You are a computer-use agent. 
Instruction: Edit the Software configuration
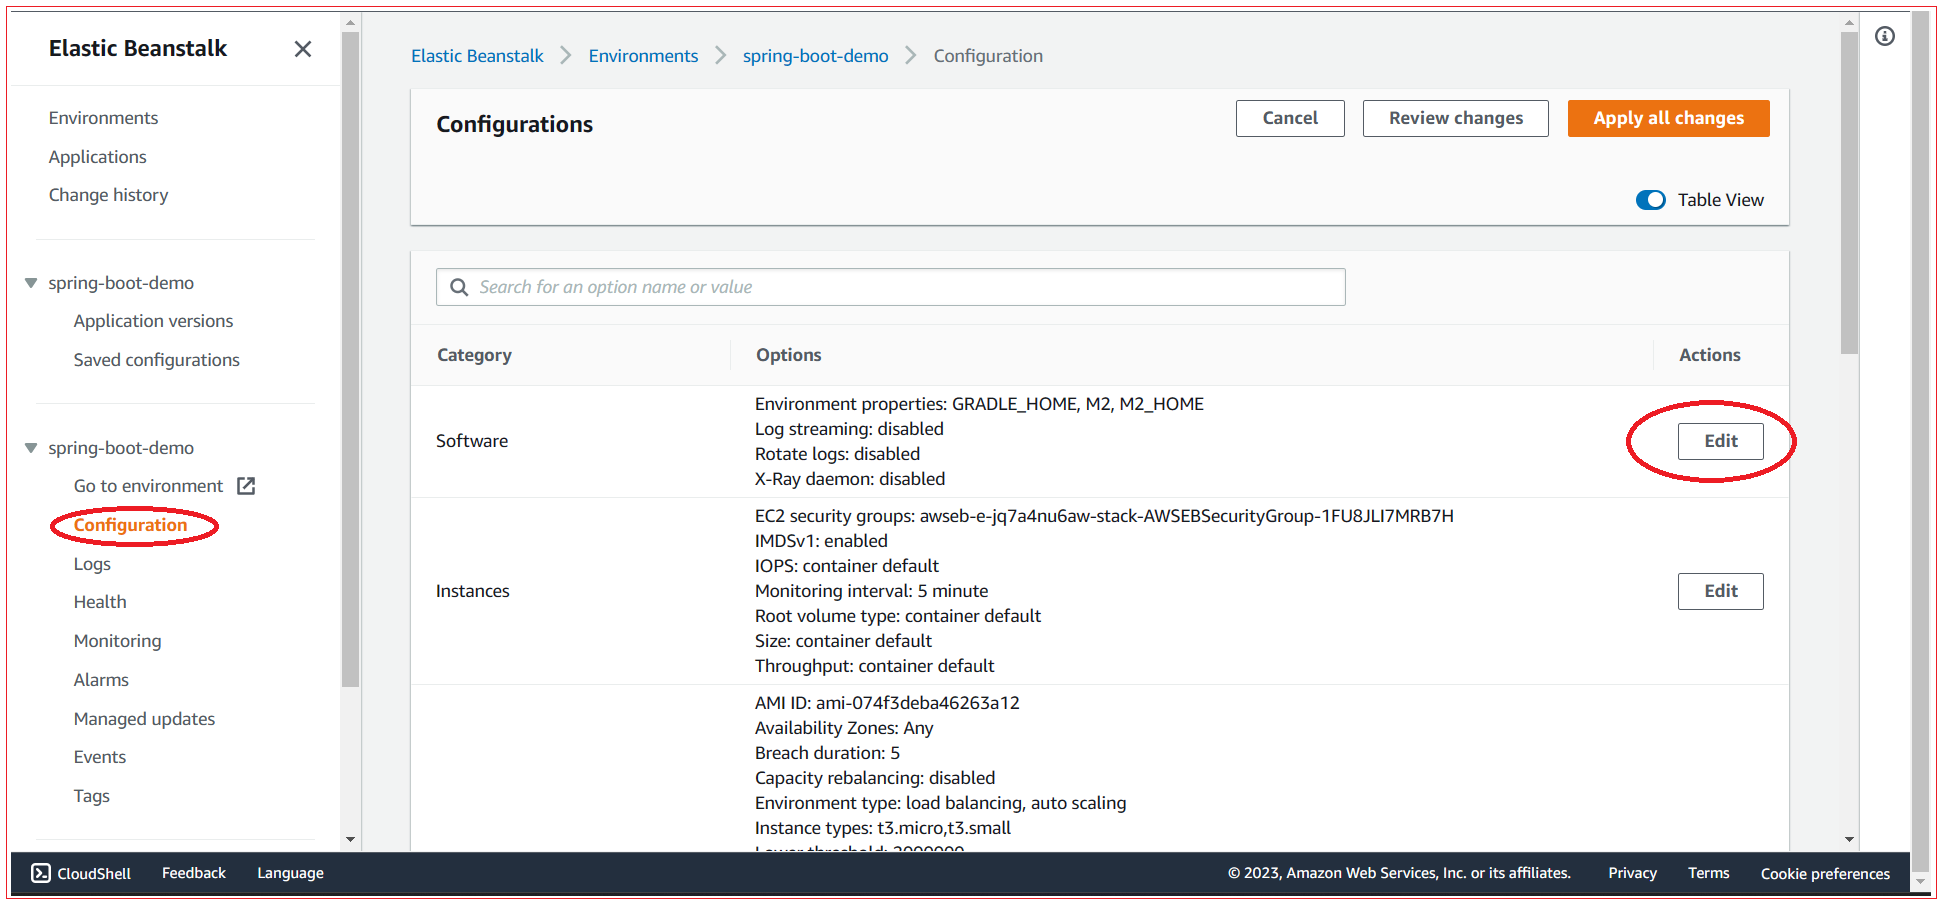(x=1720, y=441)
